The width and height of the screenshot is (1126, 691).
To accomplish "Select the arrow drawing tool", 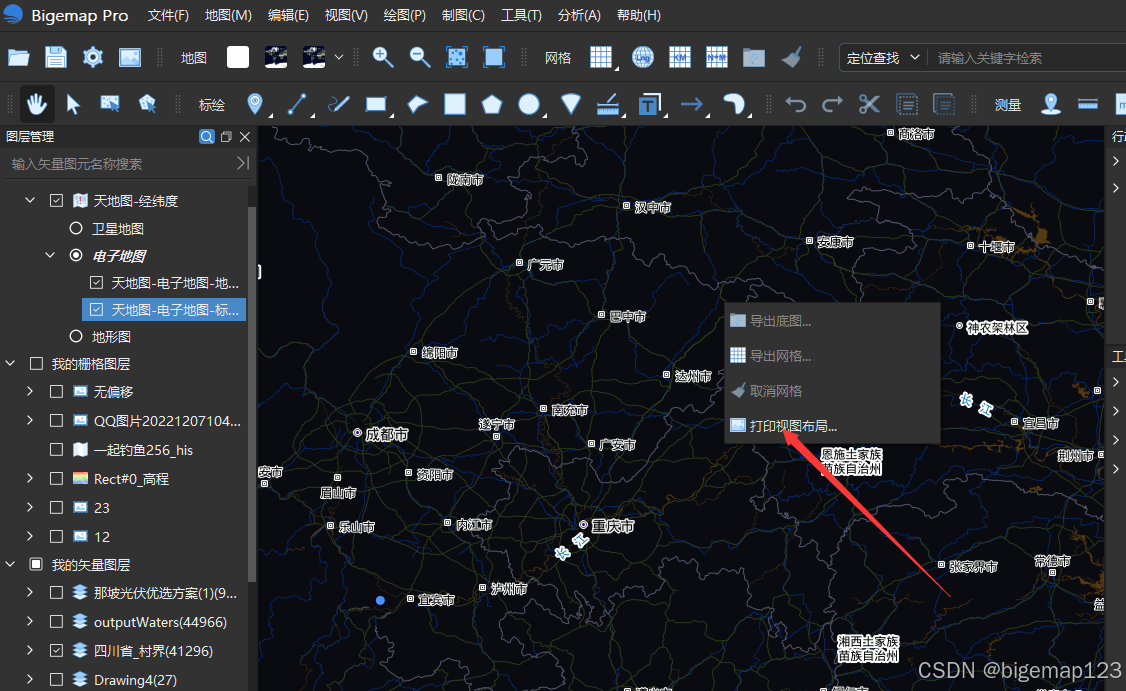I will pos(692,104).
